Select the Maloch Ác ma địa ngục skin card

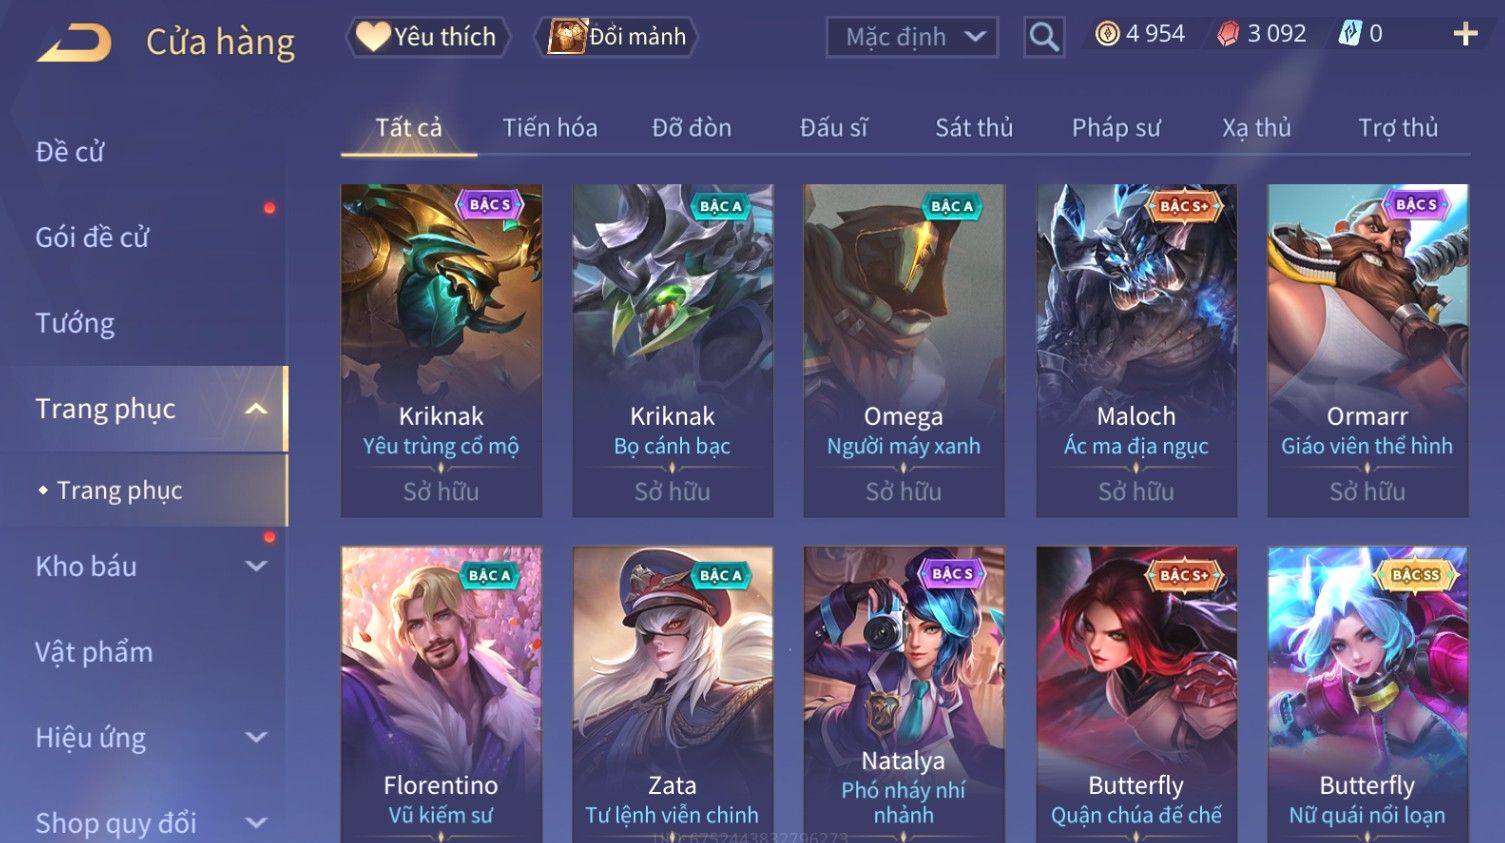coord(1136,350)
